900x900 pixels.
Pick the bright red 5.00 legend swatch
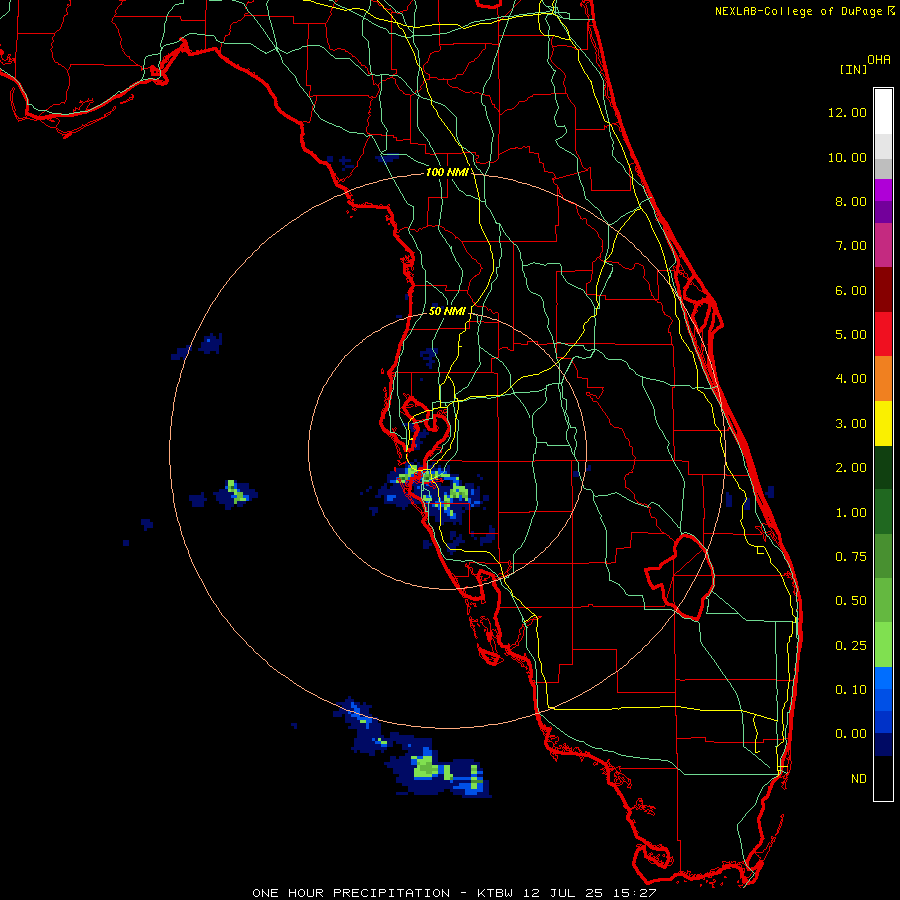click(x=883, y=334)
